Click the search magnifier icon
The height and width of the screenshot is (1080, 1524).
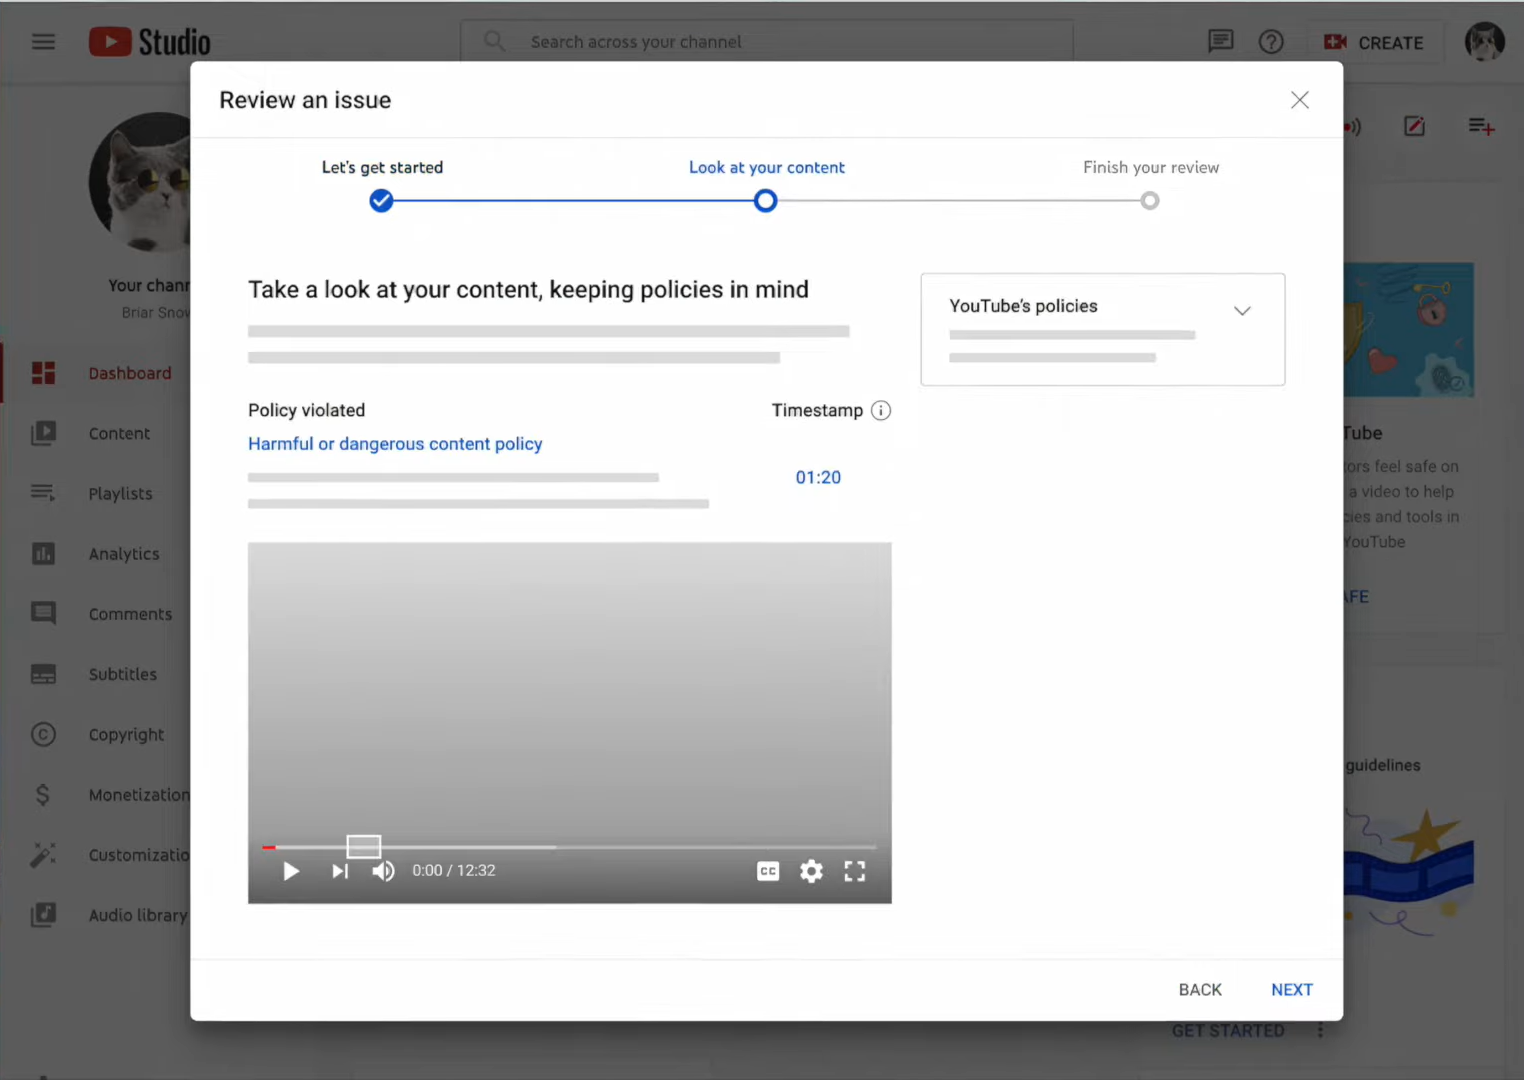[x=495, y=42]
